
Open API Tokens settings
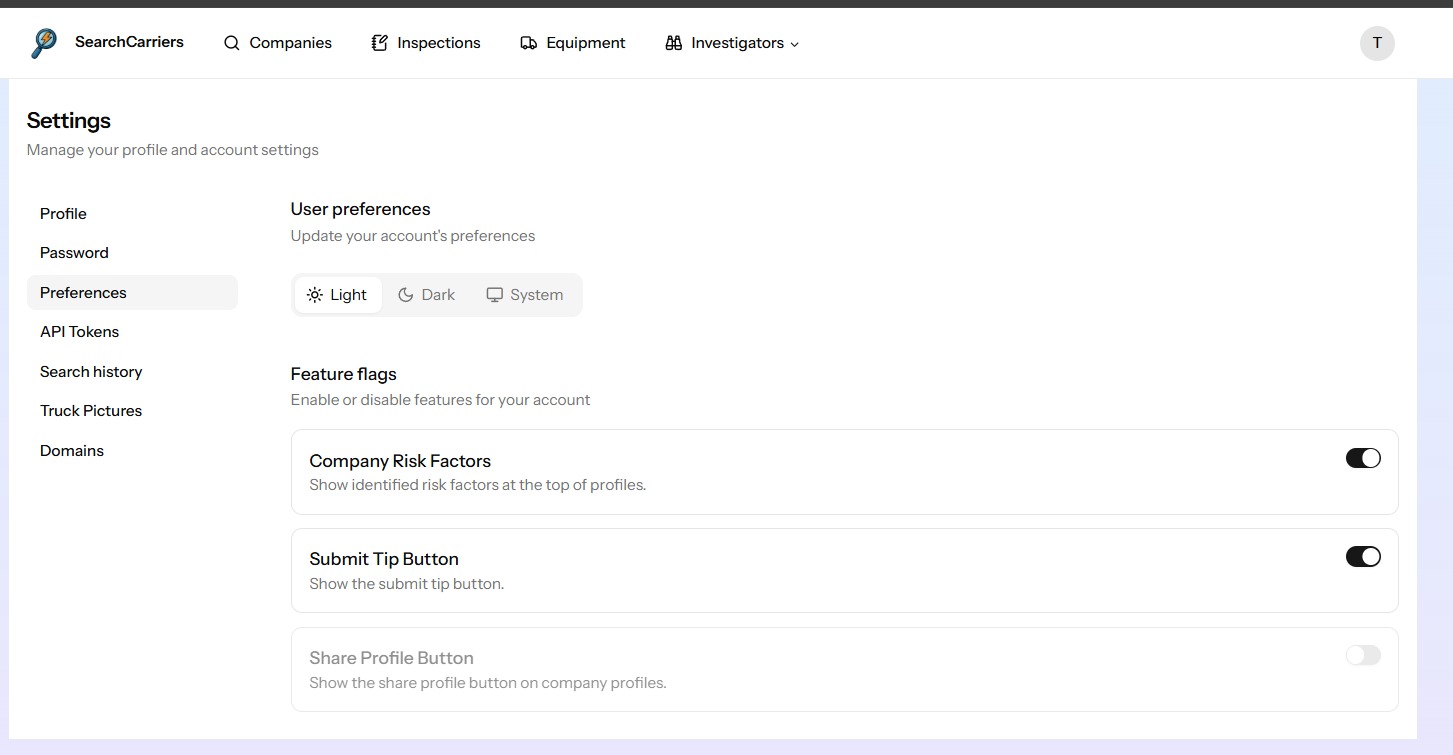[79, 332]
